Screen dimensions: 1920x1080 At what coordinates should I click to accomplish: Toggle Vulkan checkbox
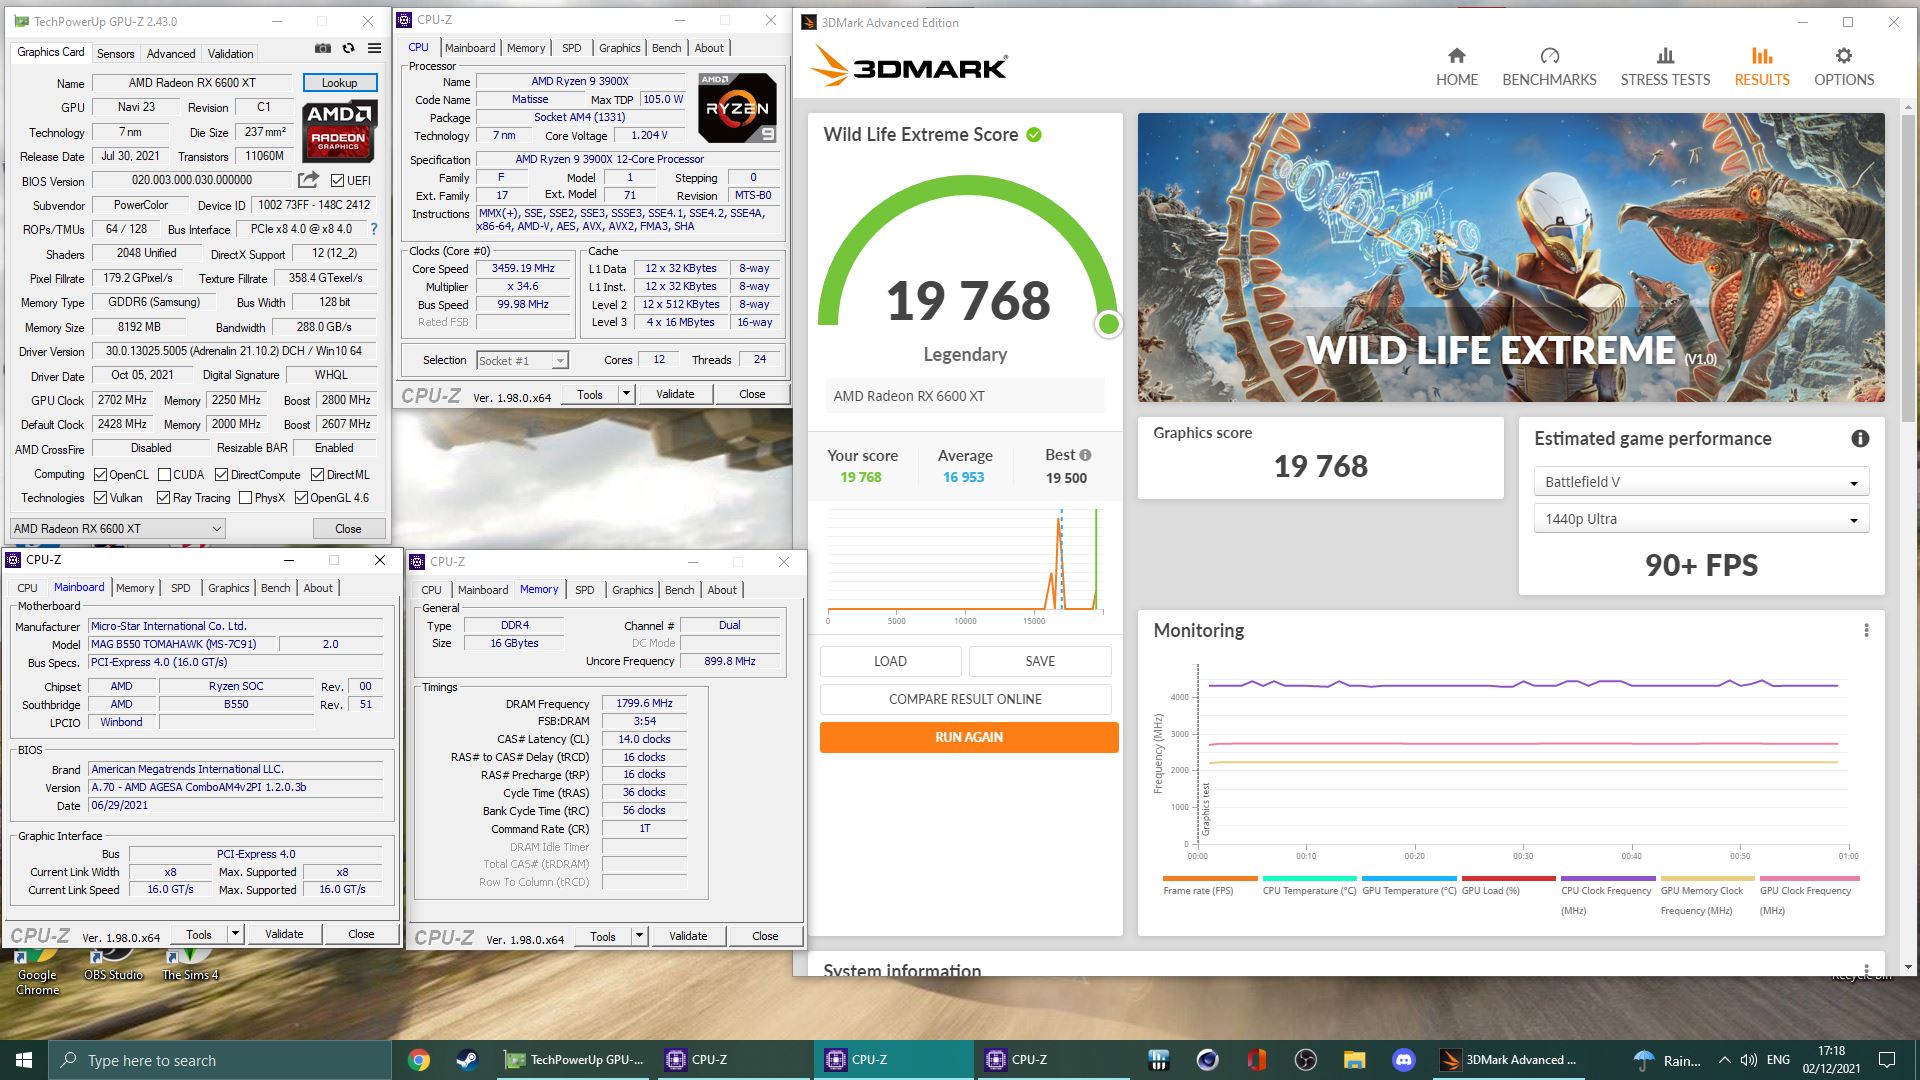pyautogui.click(x=100, y=498)
